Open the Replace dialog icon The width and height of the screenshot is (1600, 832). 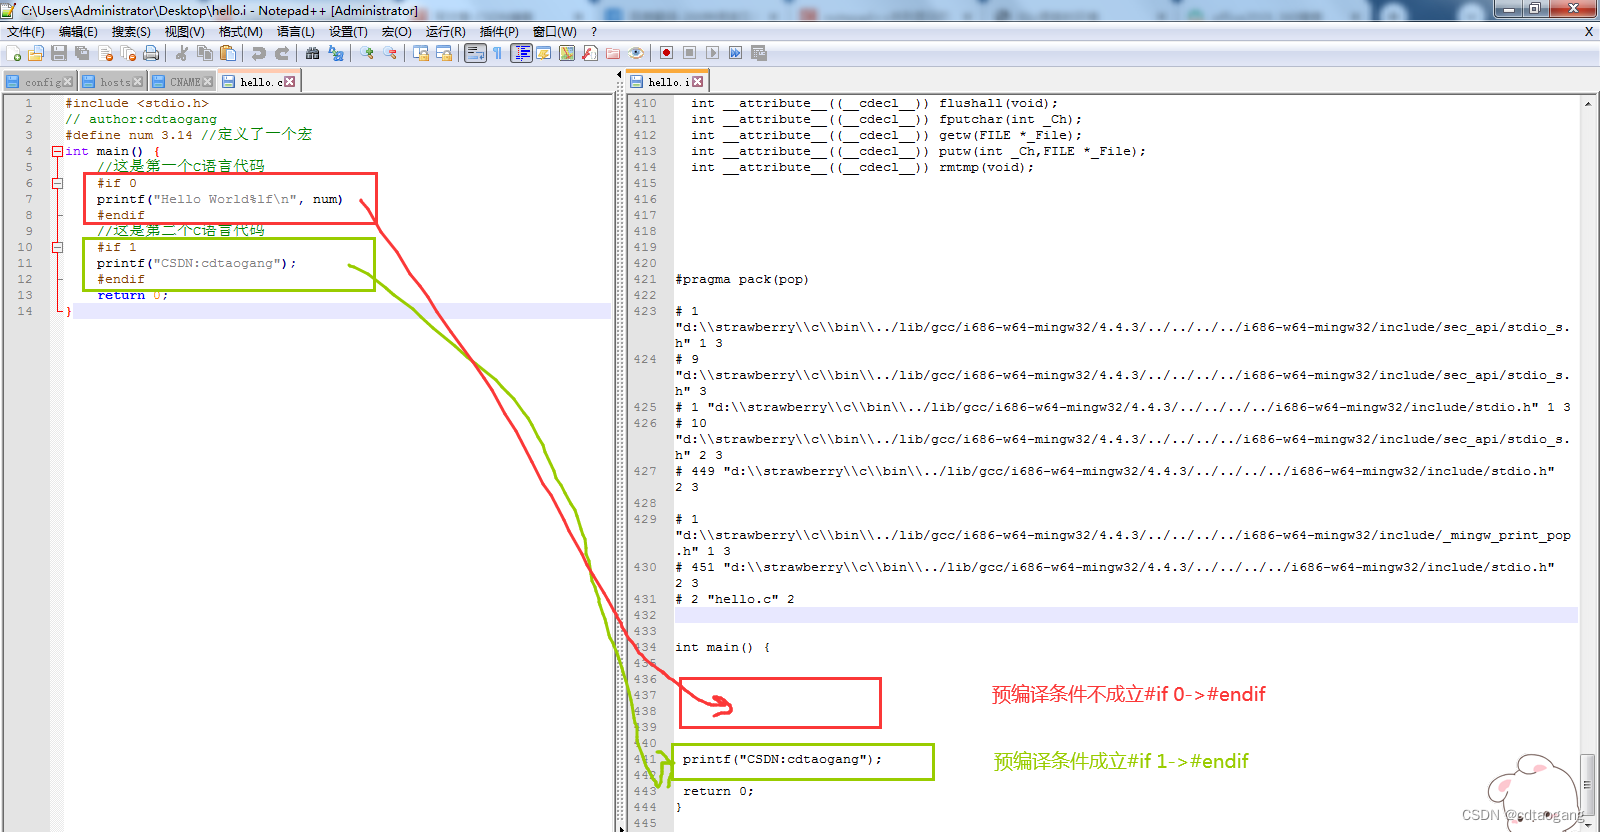click(x=336, y=53)
